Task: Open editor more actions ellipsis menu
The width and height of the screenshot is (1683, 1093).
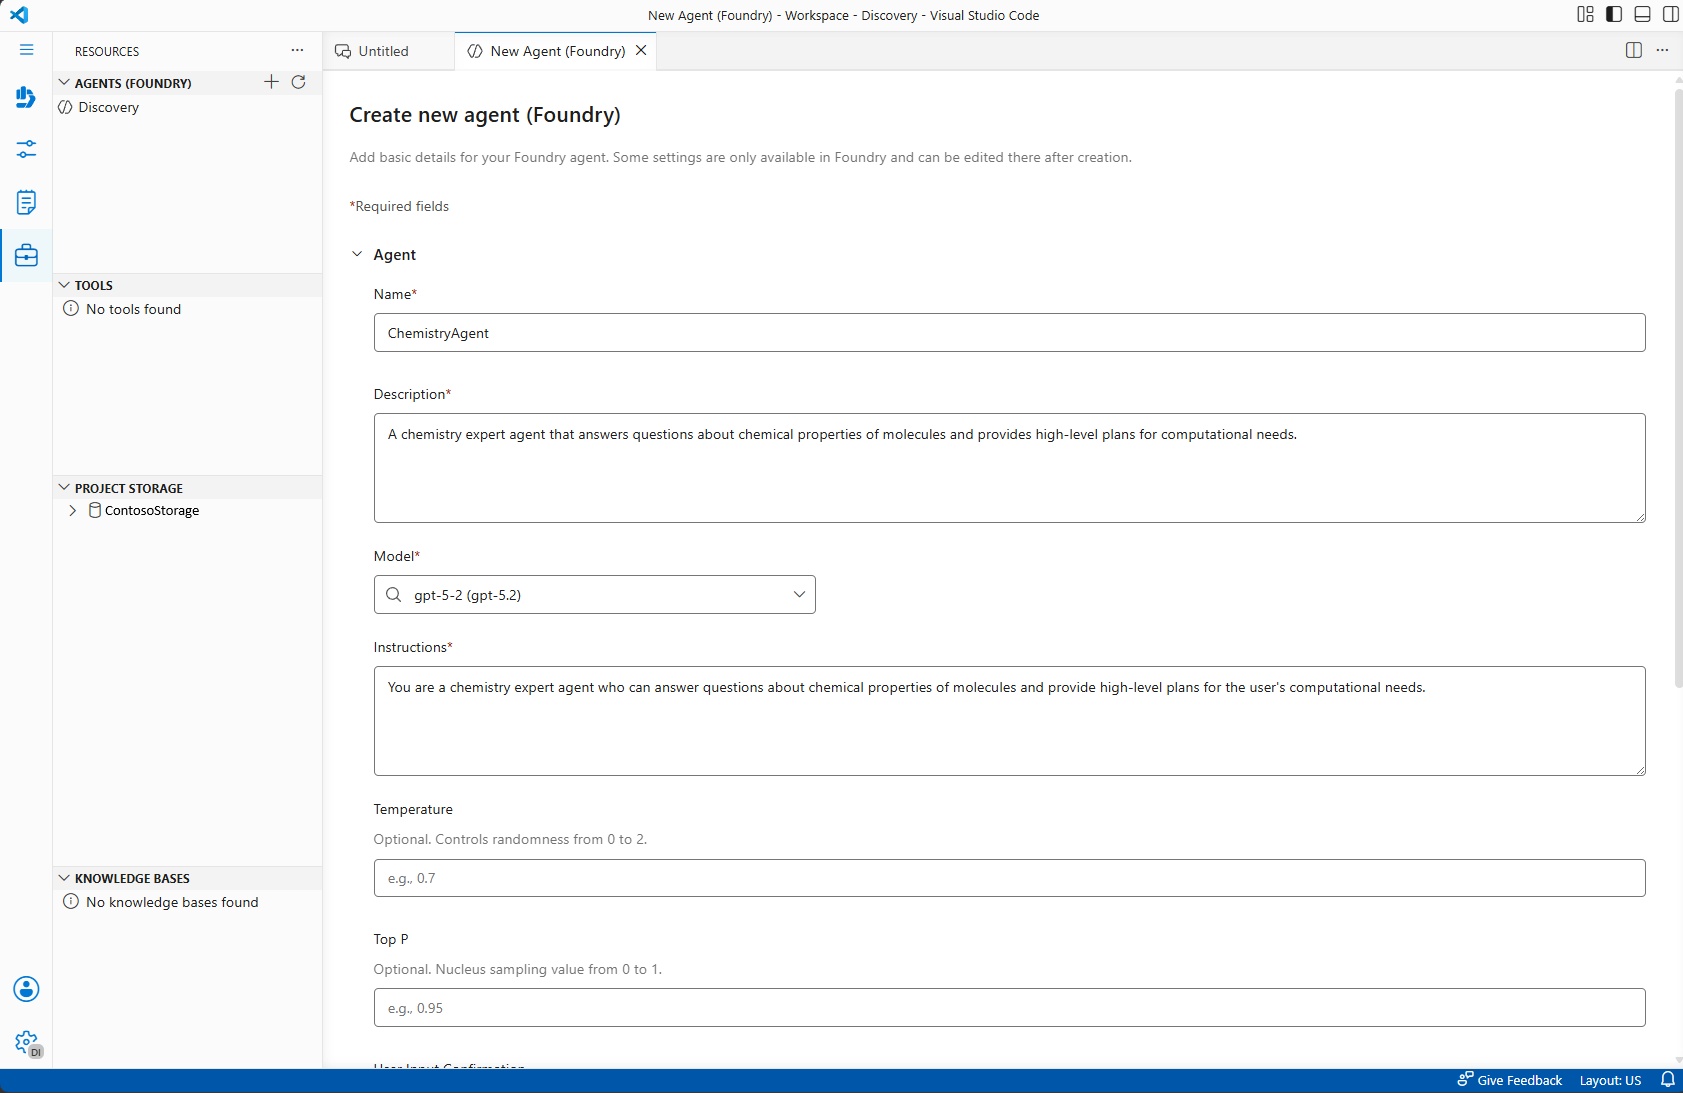Action: [x=1662, y=51]
